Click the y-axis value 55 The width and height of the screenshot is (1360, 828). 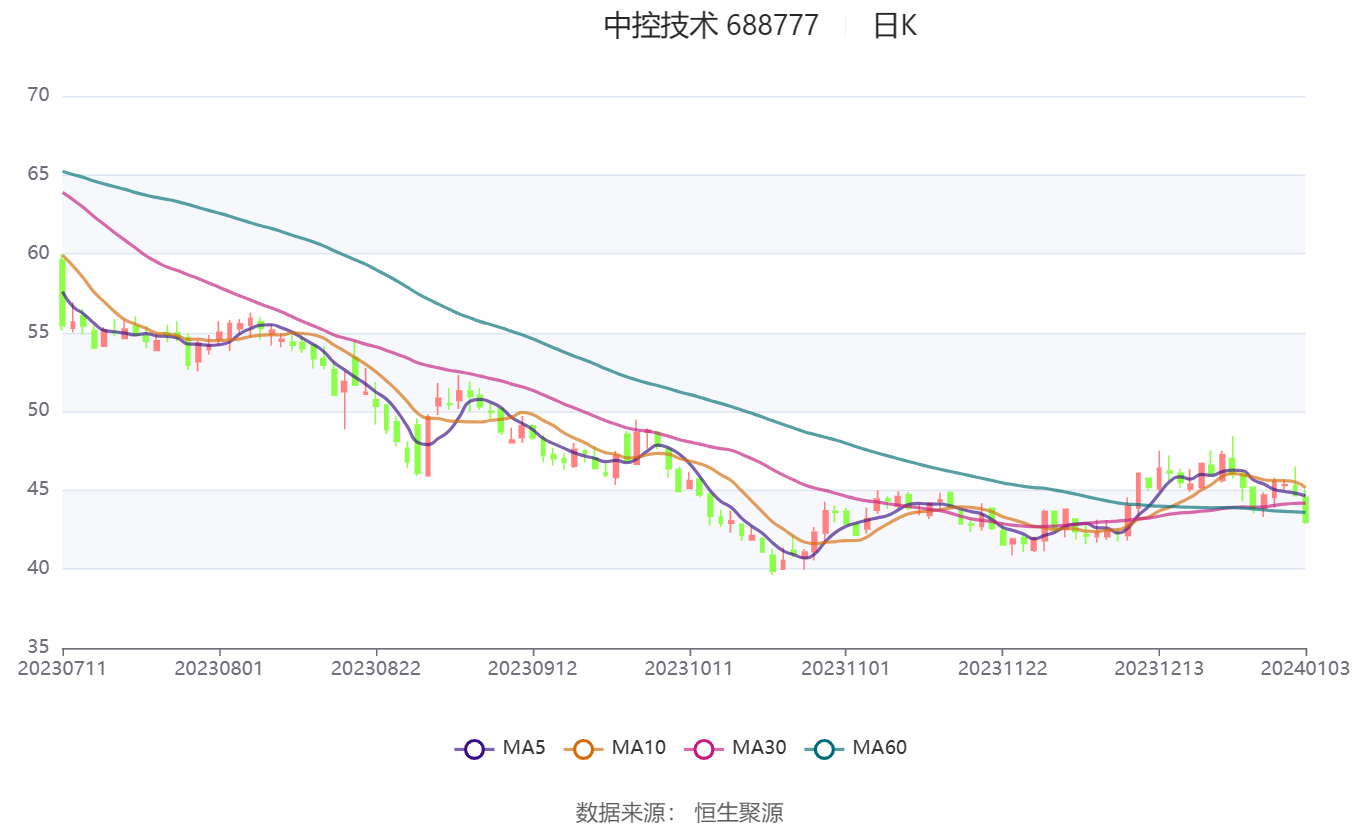coord(39,332)
